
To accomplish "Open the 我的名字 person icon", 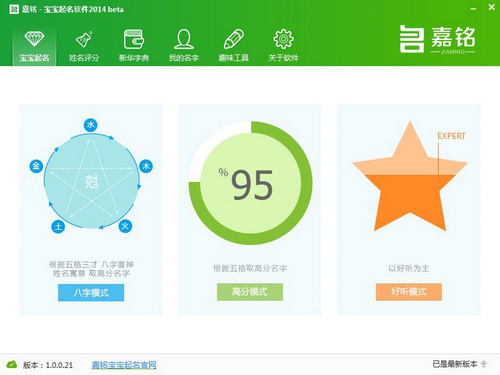I will [x=184, y=39].
